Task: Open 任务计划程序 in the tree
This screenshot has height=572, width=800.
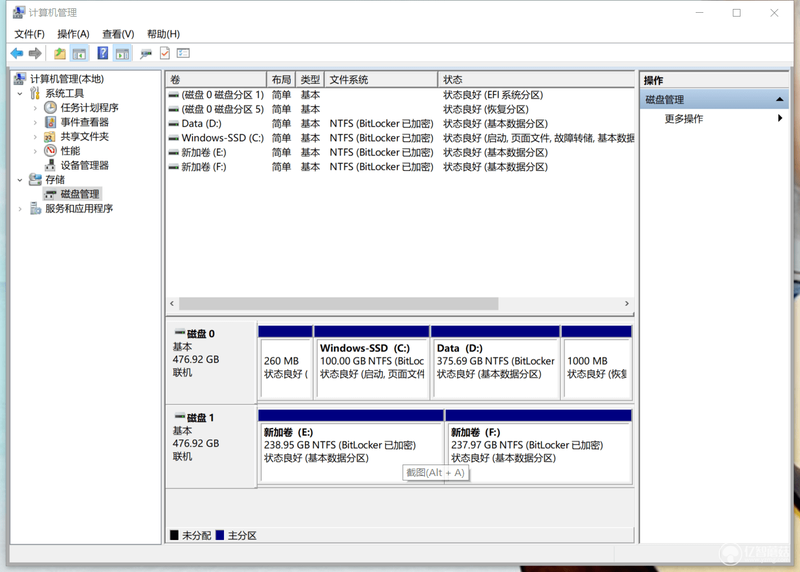Action: 89,107
